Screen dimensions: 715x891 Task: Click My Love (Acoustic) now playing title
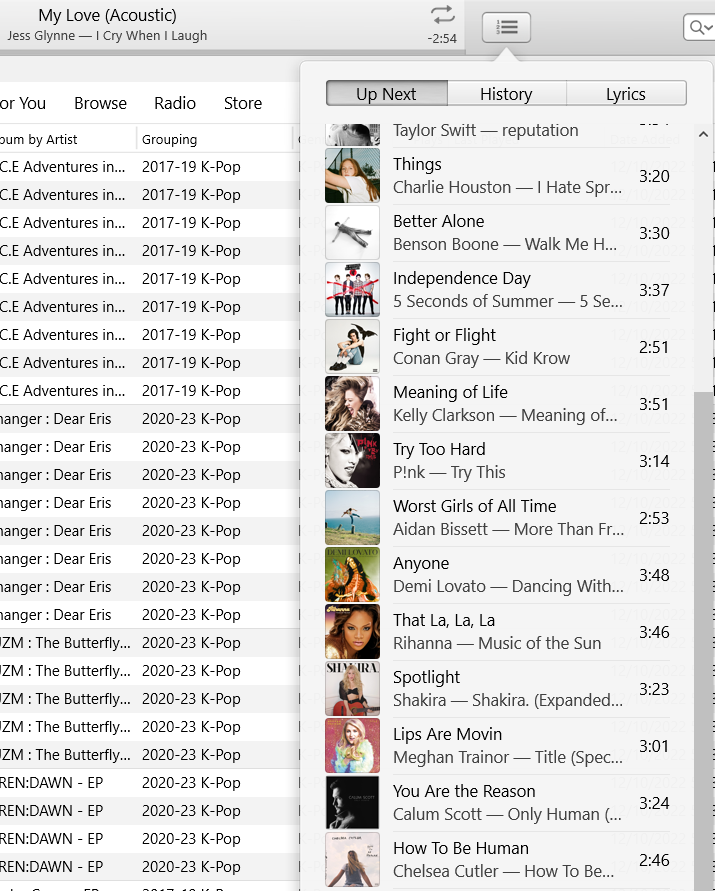tap(107, 15)
